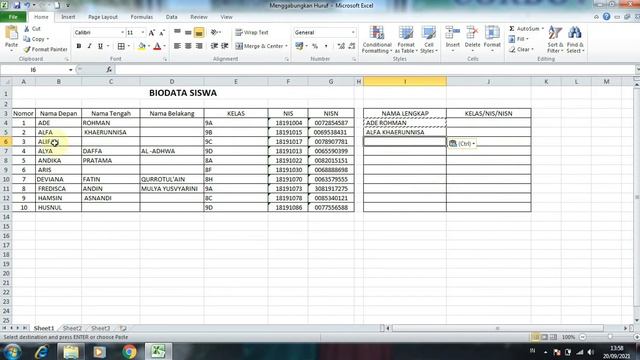Screen dimensions: 640x360
Task: Open the Borders icon
Action: point(121,46)
